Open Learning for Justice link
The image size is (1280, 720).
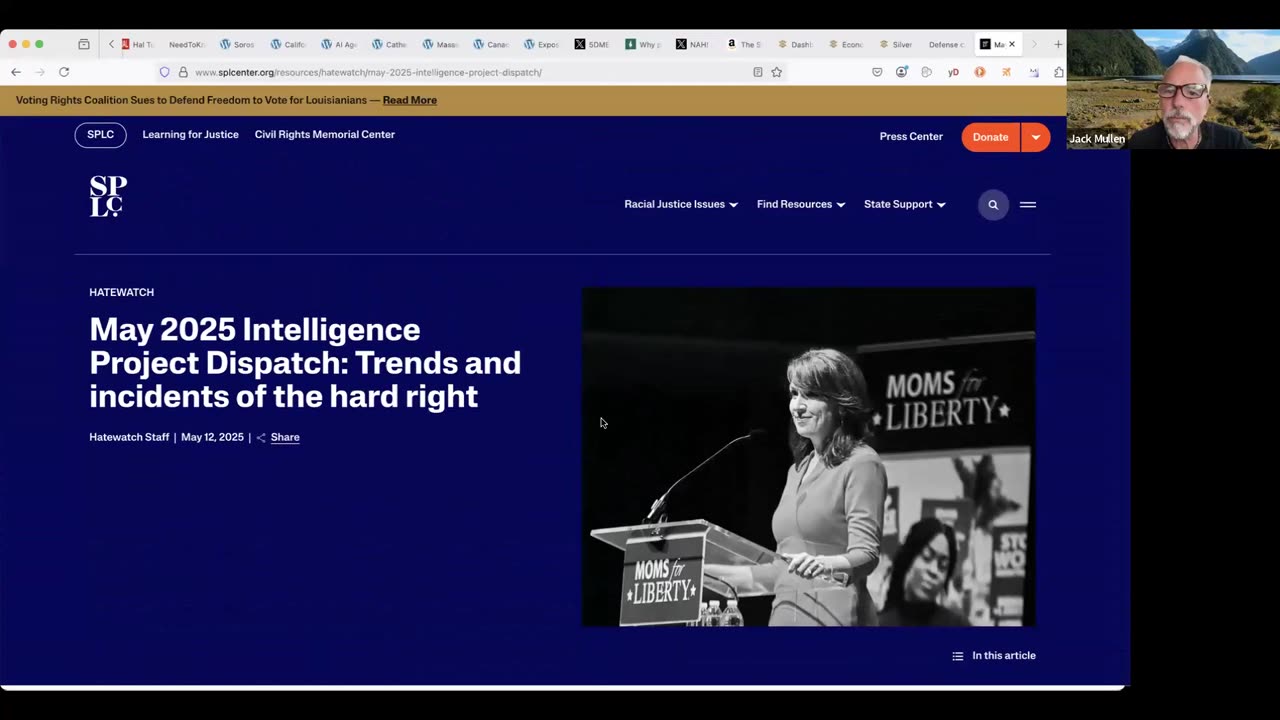pyautogui.click(x=190, y=135)
